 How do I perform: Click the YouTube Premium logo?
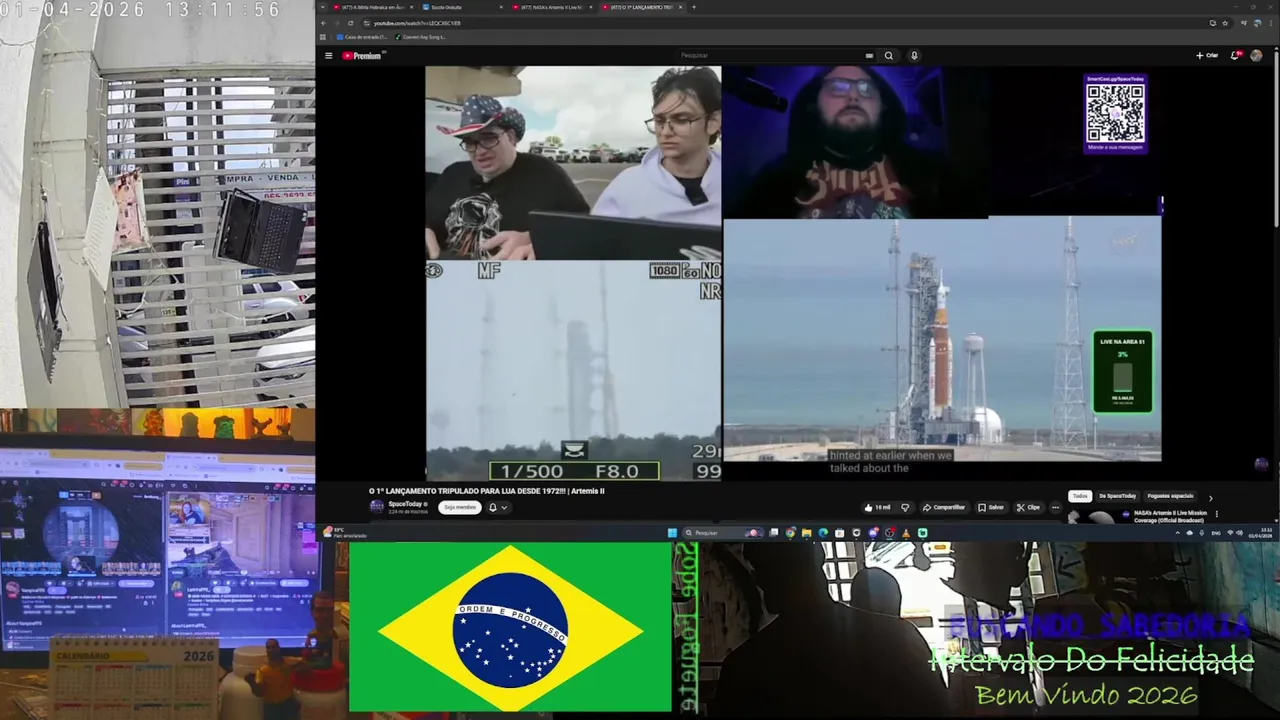362,56
